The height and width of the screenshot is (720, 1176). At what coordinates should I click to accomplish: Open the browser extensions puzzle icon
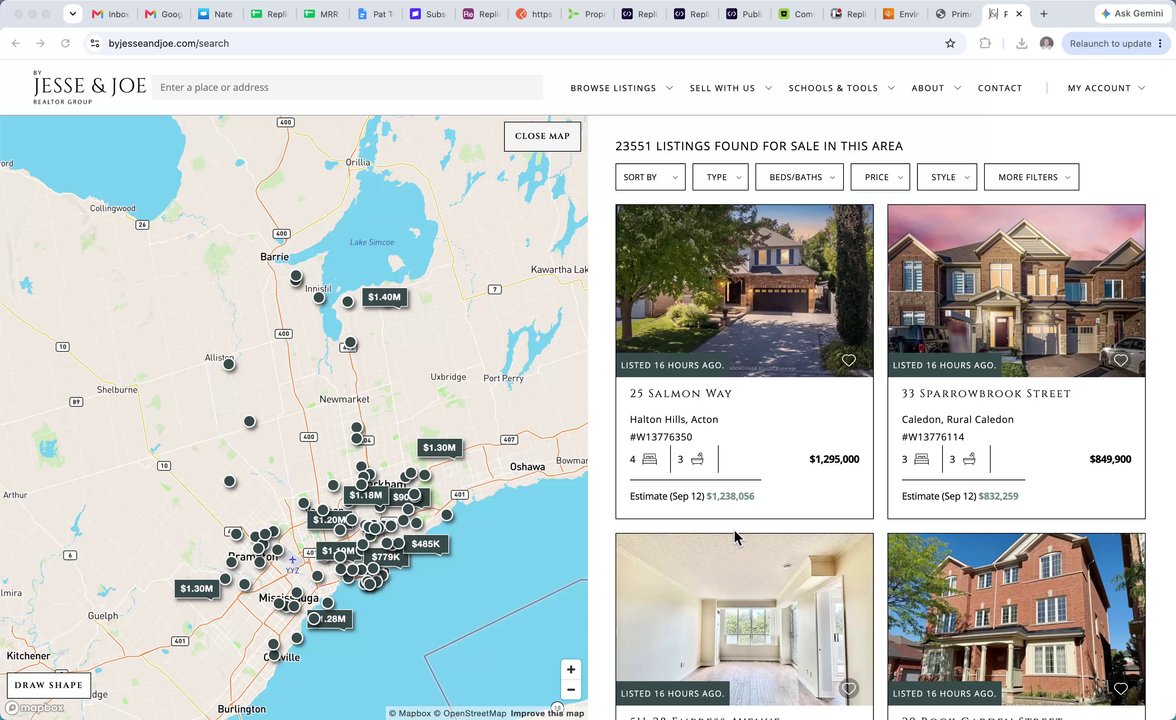pos(985,44)
